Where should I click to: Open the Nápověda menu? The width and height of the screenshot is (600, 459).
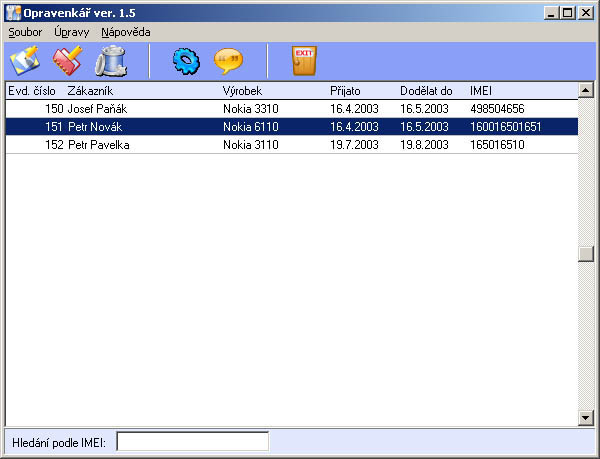point(126,32)
